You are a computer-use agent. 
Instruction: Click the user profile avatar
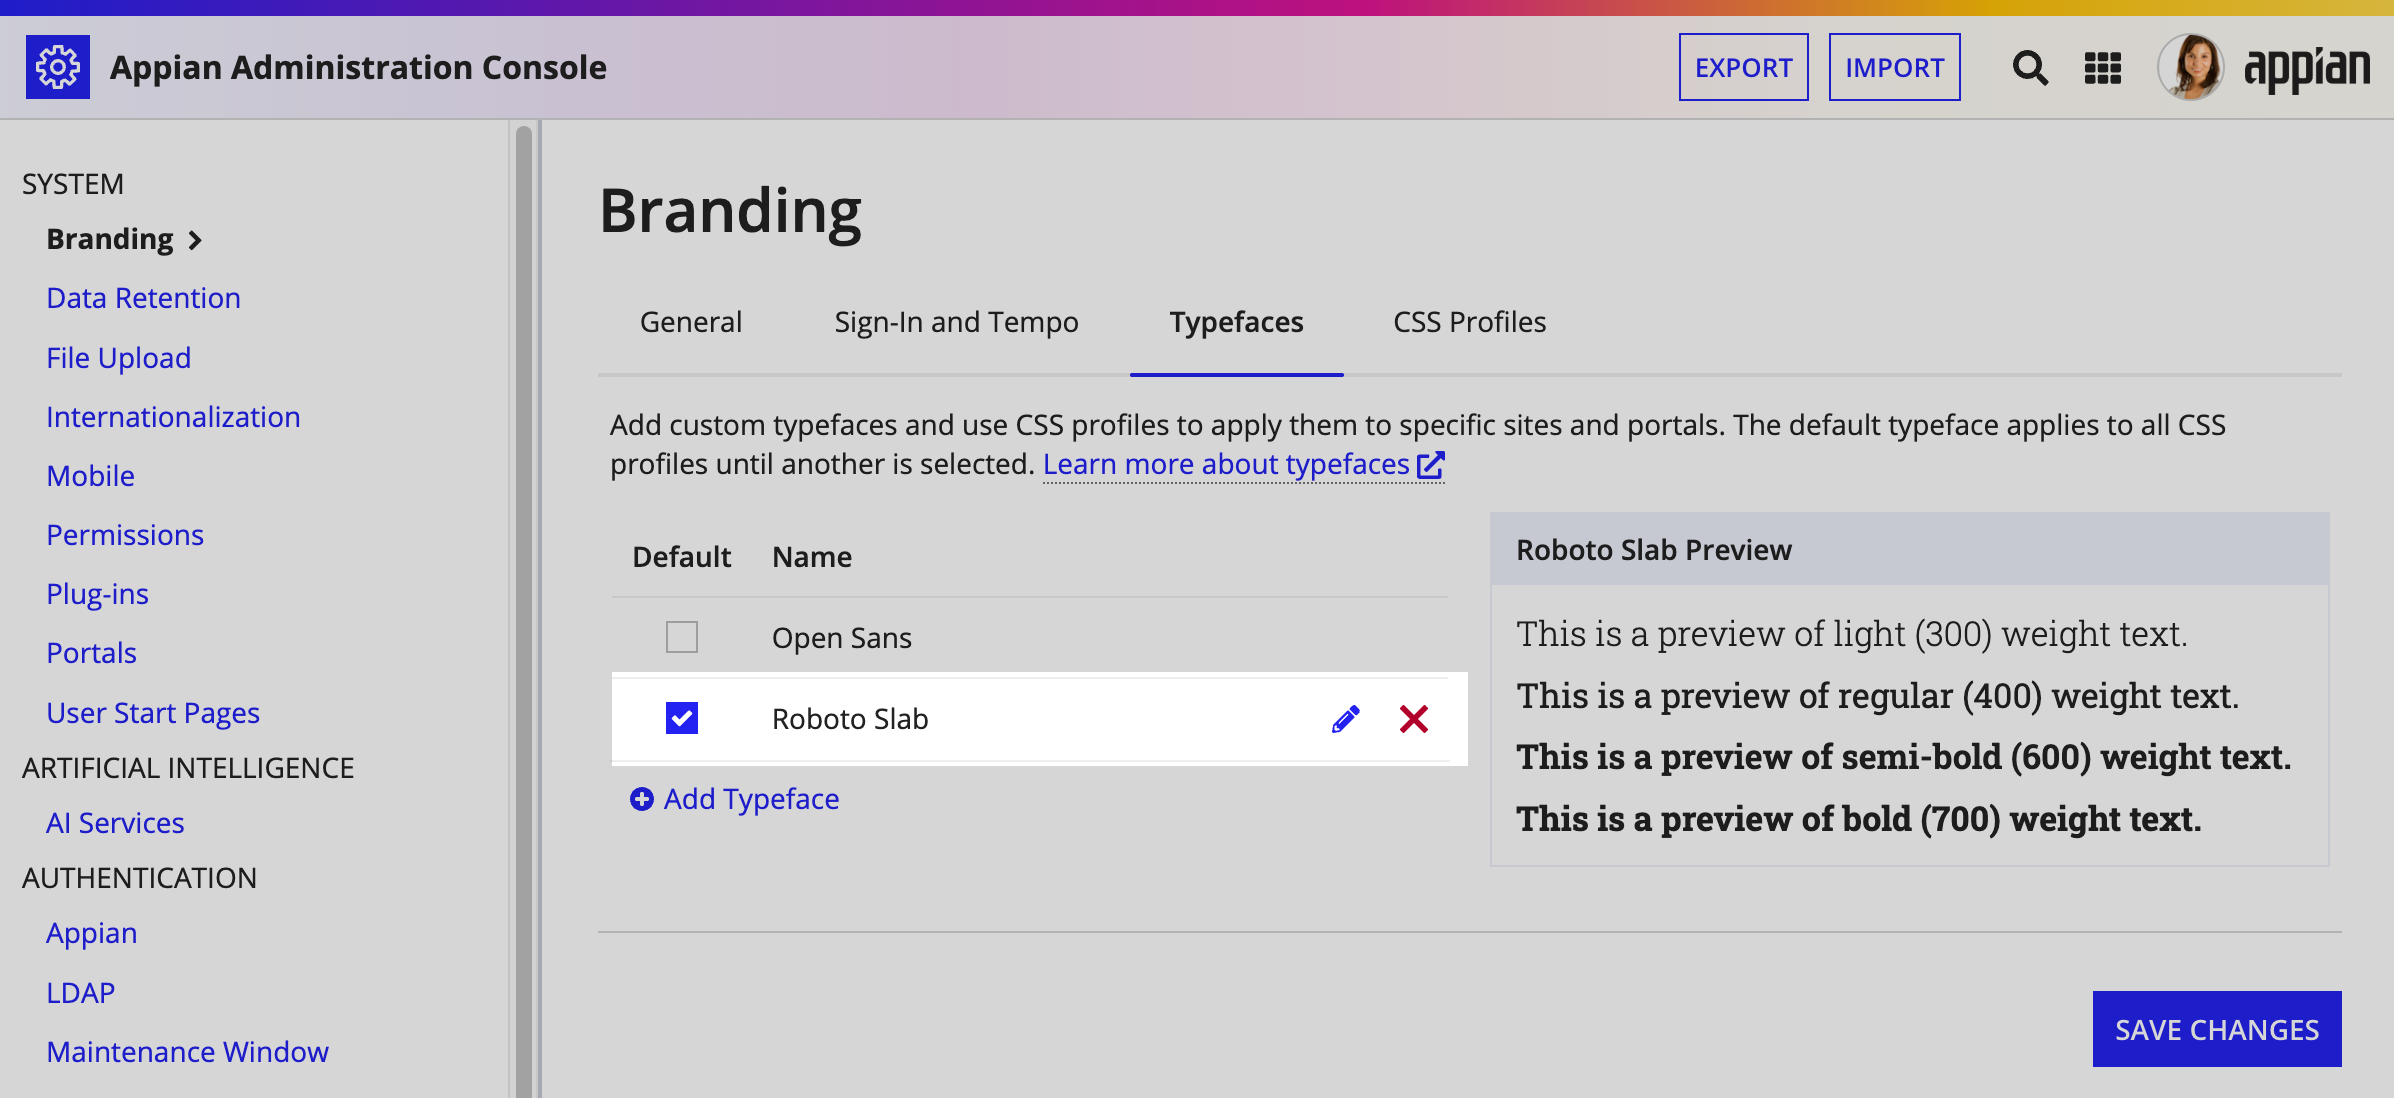point(2190,67)
